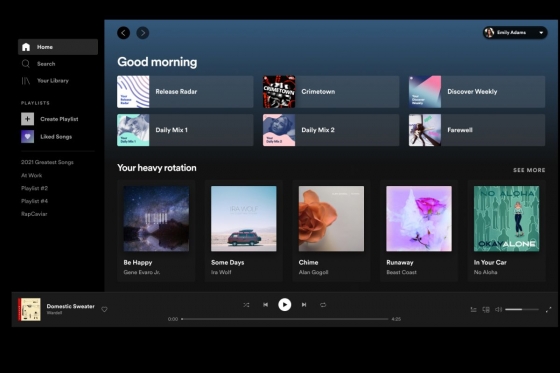This screenshot has height=373, width=560.
Task: Click the Your Library books icon
Action: click(x=26, y=81)
